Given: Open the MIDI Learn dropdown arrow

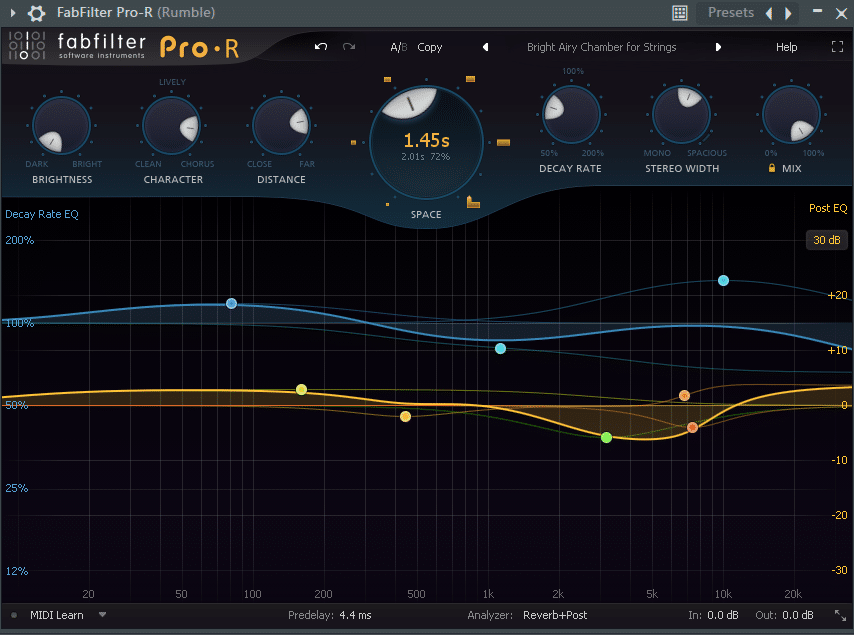Looking at the screenshot, I should click(102, 615).
